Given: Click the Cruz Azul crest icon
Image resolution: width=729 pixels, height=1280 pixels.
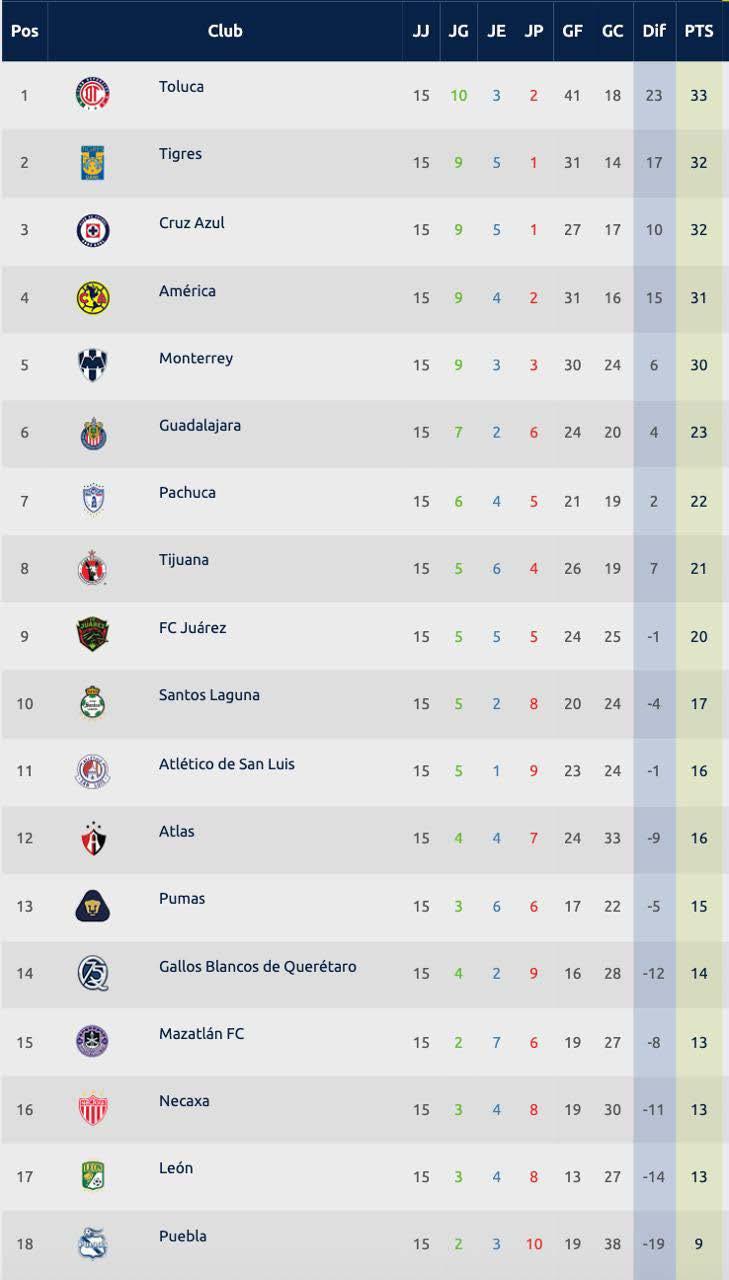Looking at the screenshot, I should pyautogui.click(x=93, y=230).
